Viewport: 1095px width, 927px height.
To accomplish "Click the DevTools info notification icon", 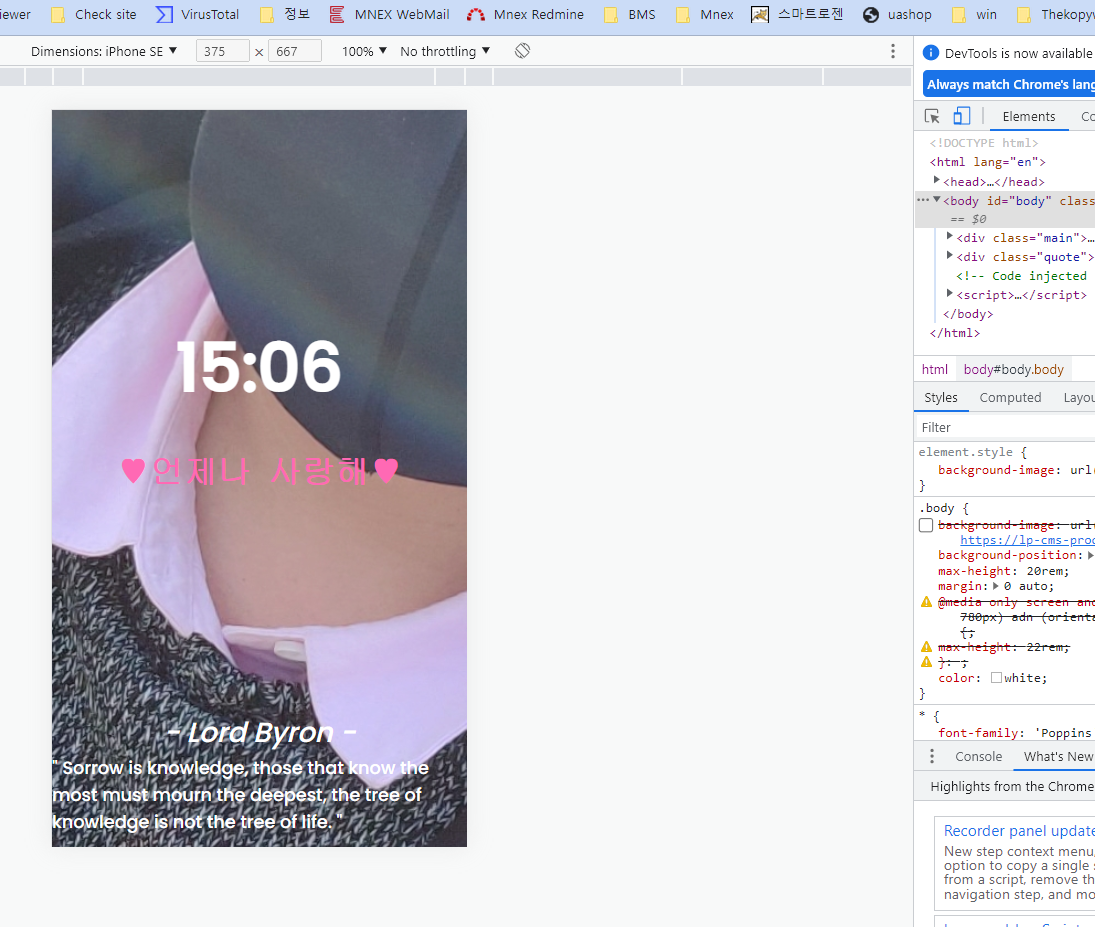I will pyautogui.click(x=930, y=53).
